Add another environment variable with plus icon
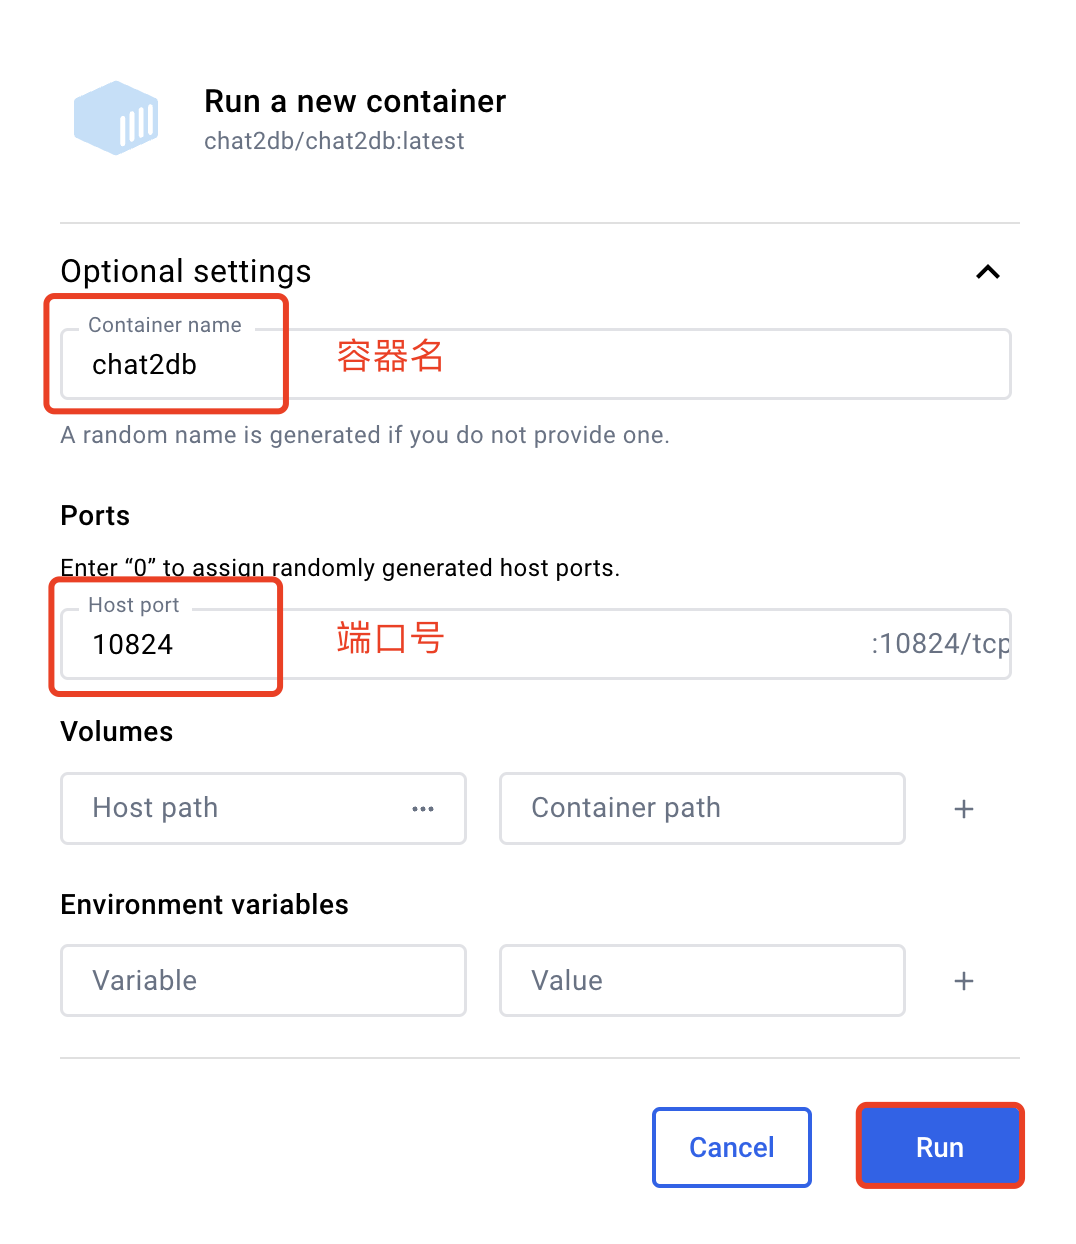The width and height of the screenshot is (1076, 1244). [x=963, y=980]
